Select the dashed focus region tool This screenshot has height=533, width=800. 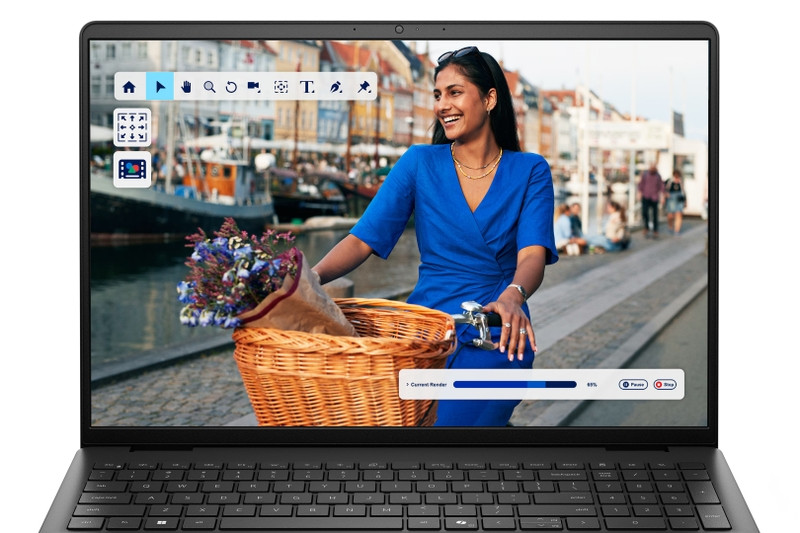point(281,87)
